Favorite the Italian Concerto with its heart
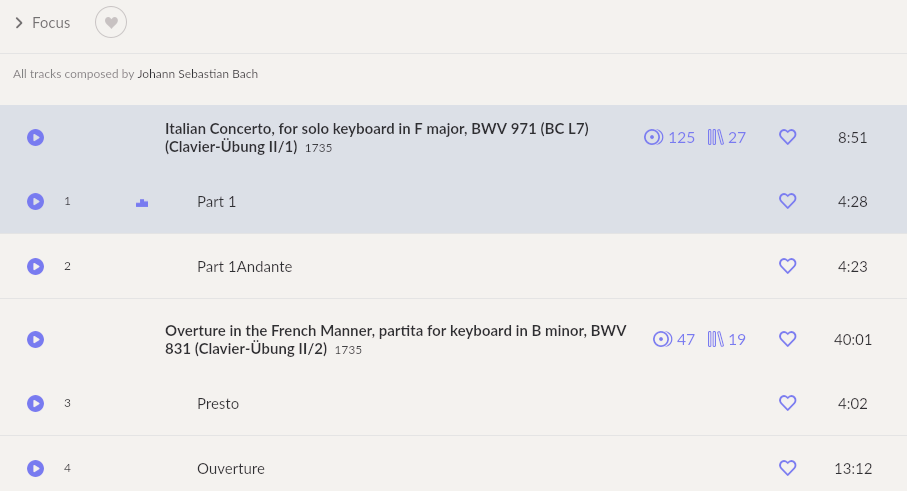The width and height of the screenshot is (907, 491). (787, 137)
